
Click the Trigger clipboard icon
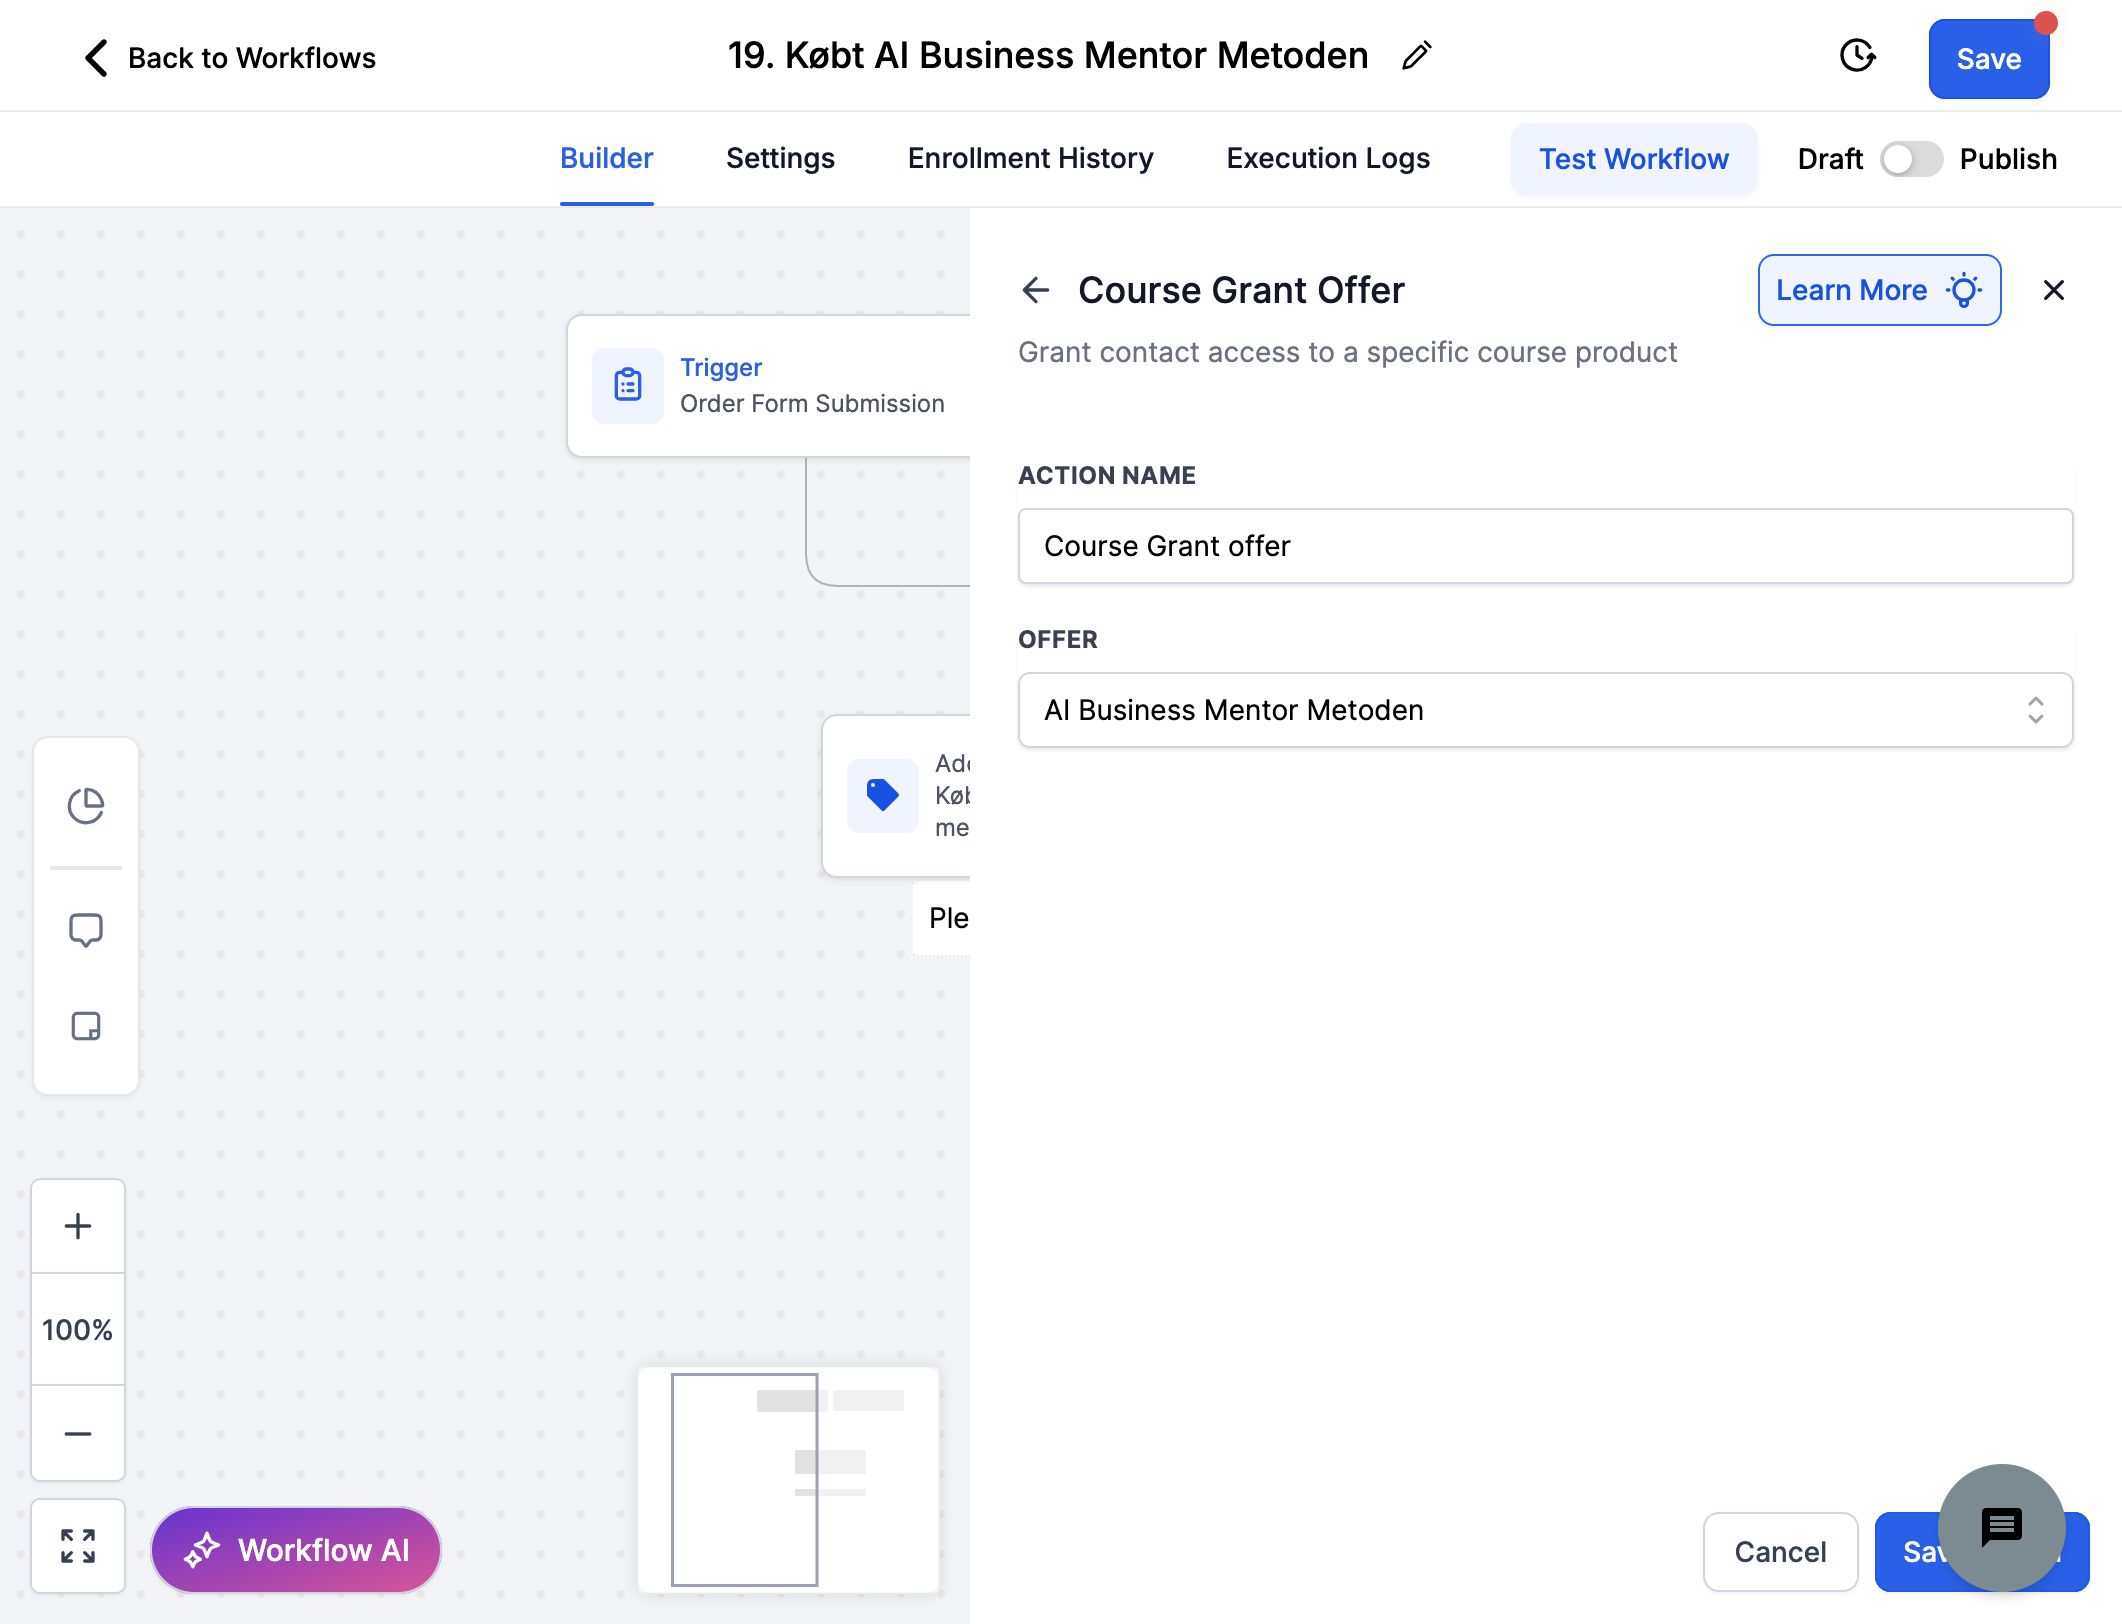click(x=628, y=385)
